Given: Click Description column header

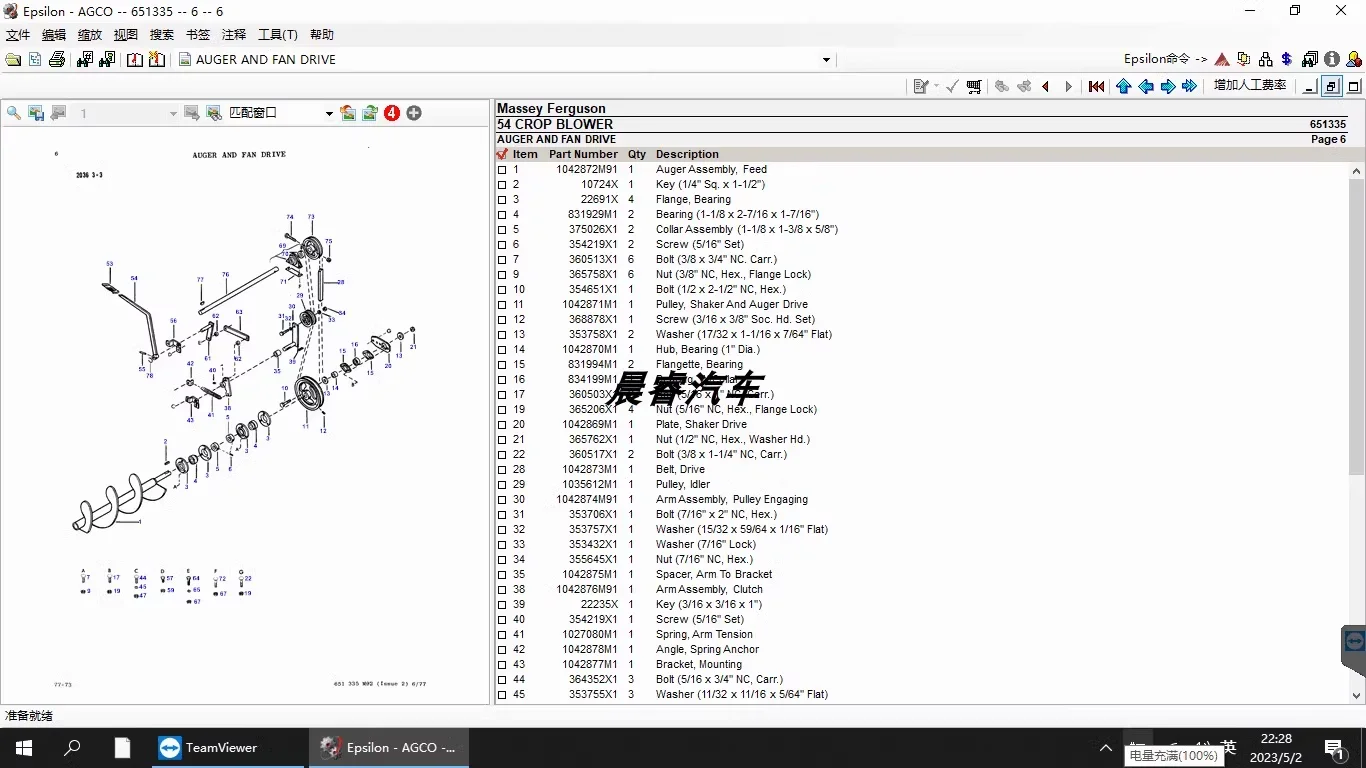Looking at the screenshot, I should (x=687, y=155).
